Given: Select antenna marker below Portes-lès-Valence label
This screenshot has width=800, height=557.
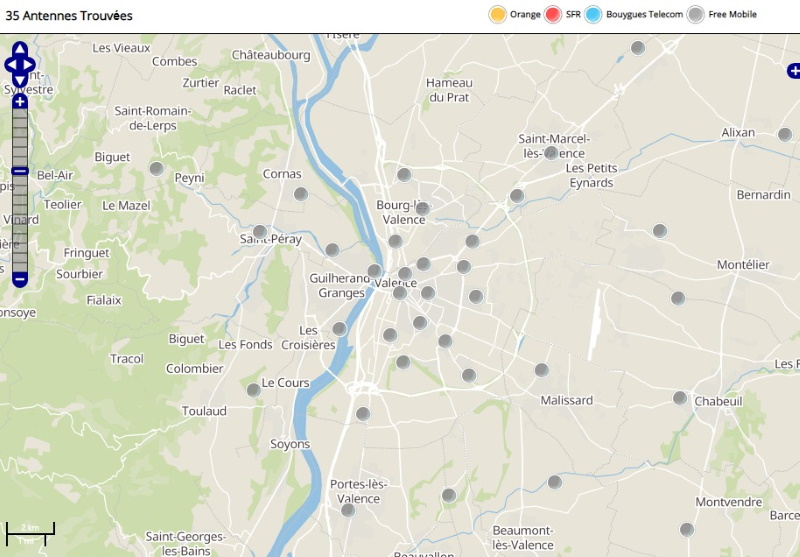Looking at the screenshot, I should 348,510.
